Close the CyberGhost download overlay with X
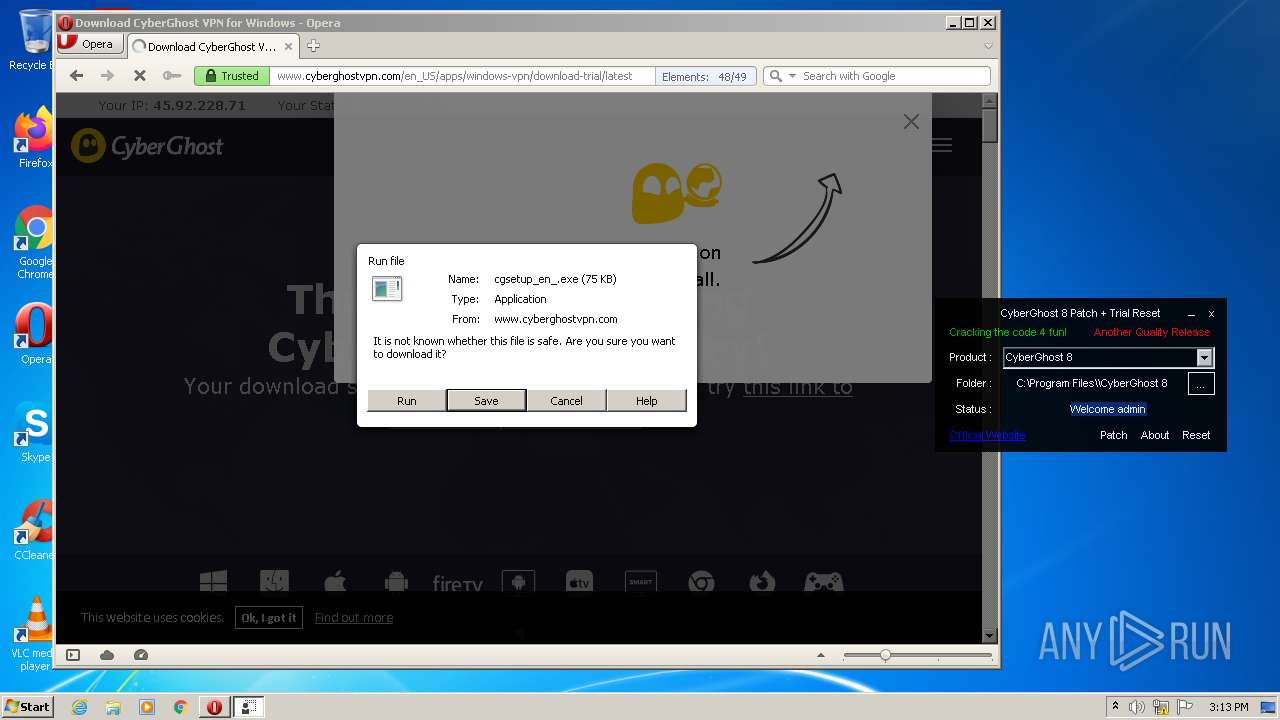This screenshot has width=1280, height=720. [911, 121]
